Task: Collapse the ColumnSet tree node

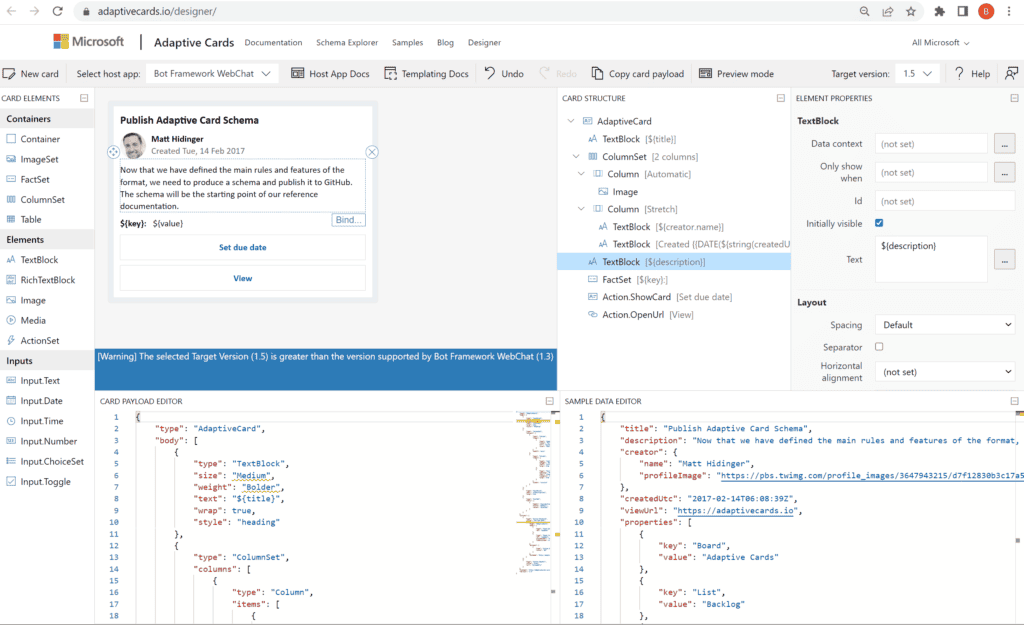Action: click(576, 157)
